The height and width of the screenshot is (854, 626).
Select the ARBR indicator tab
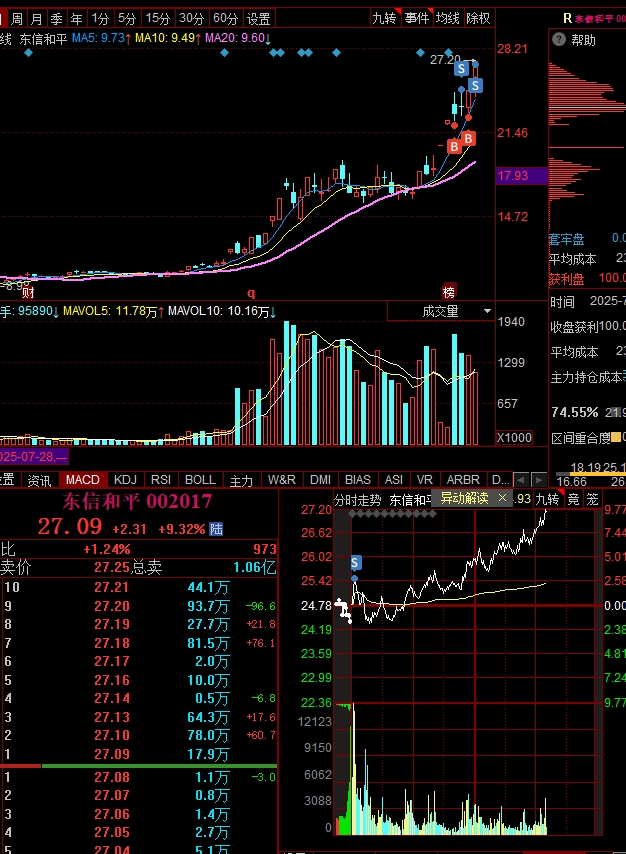463,480
